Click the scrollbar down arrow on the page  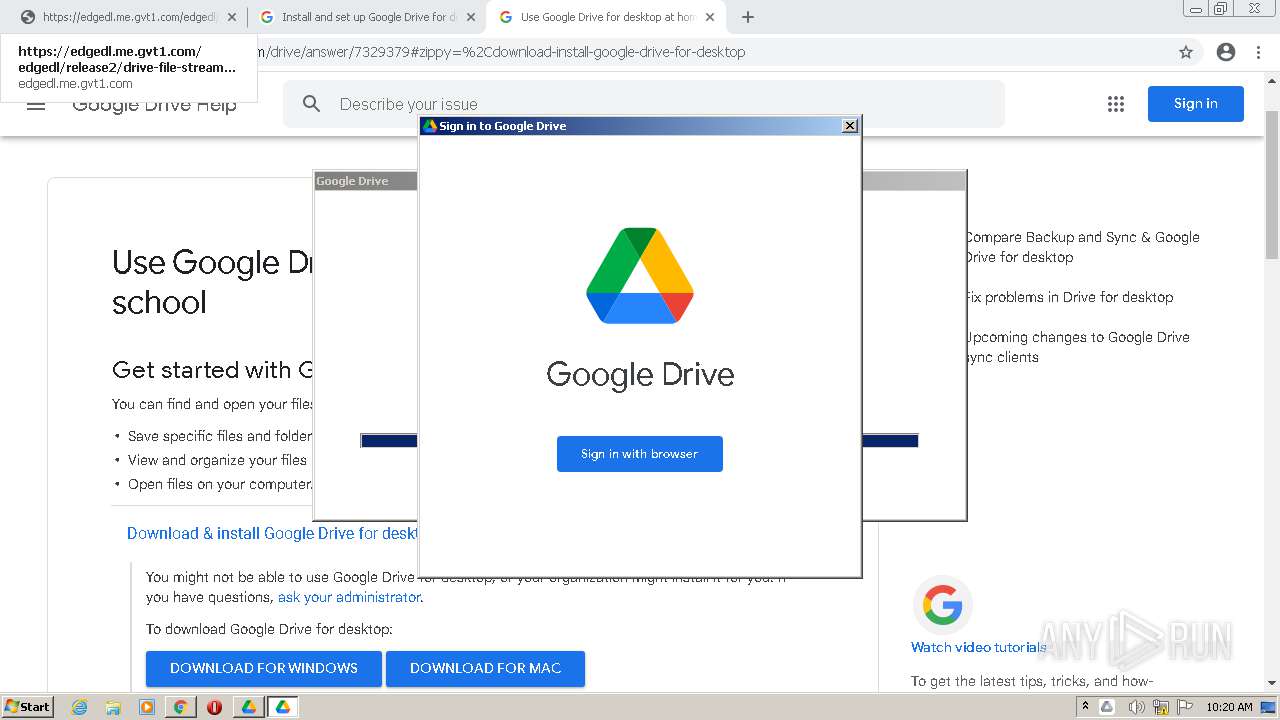click(x=1272, y=683)
